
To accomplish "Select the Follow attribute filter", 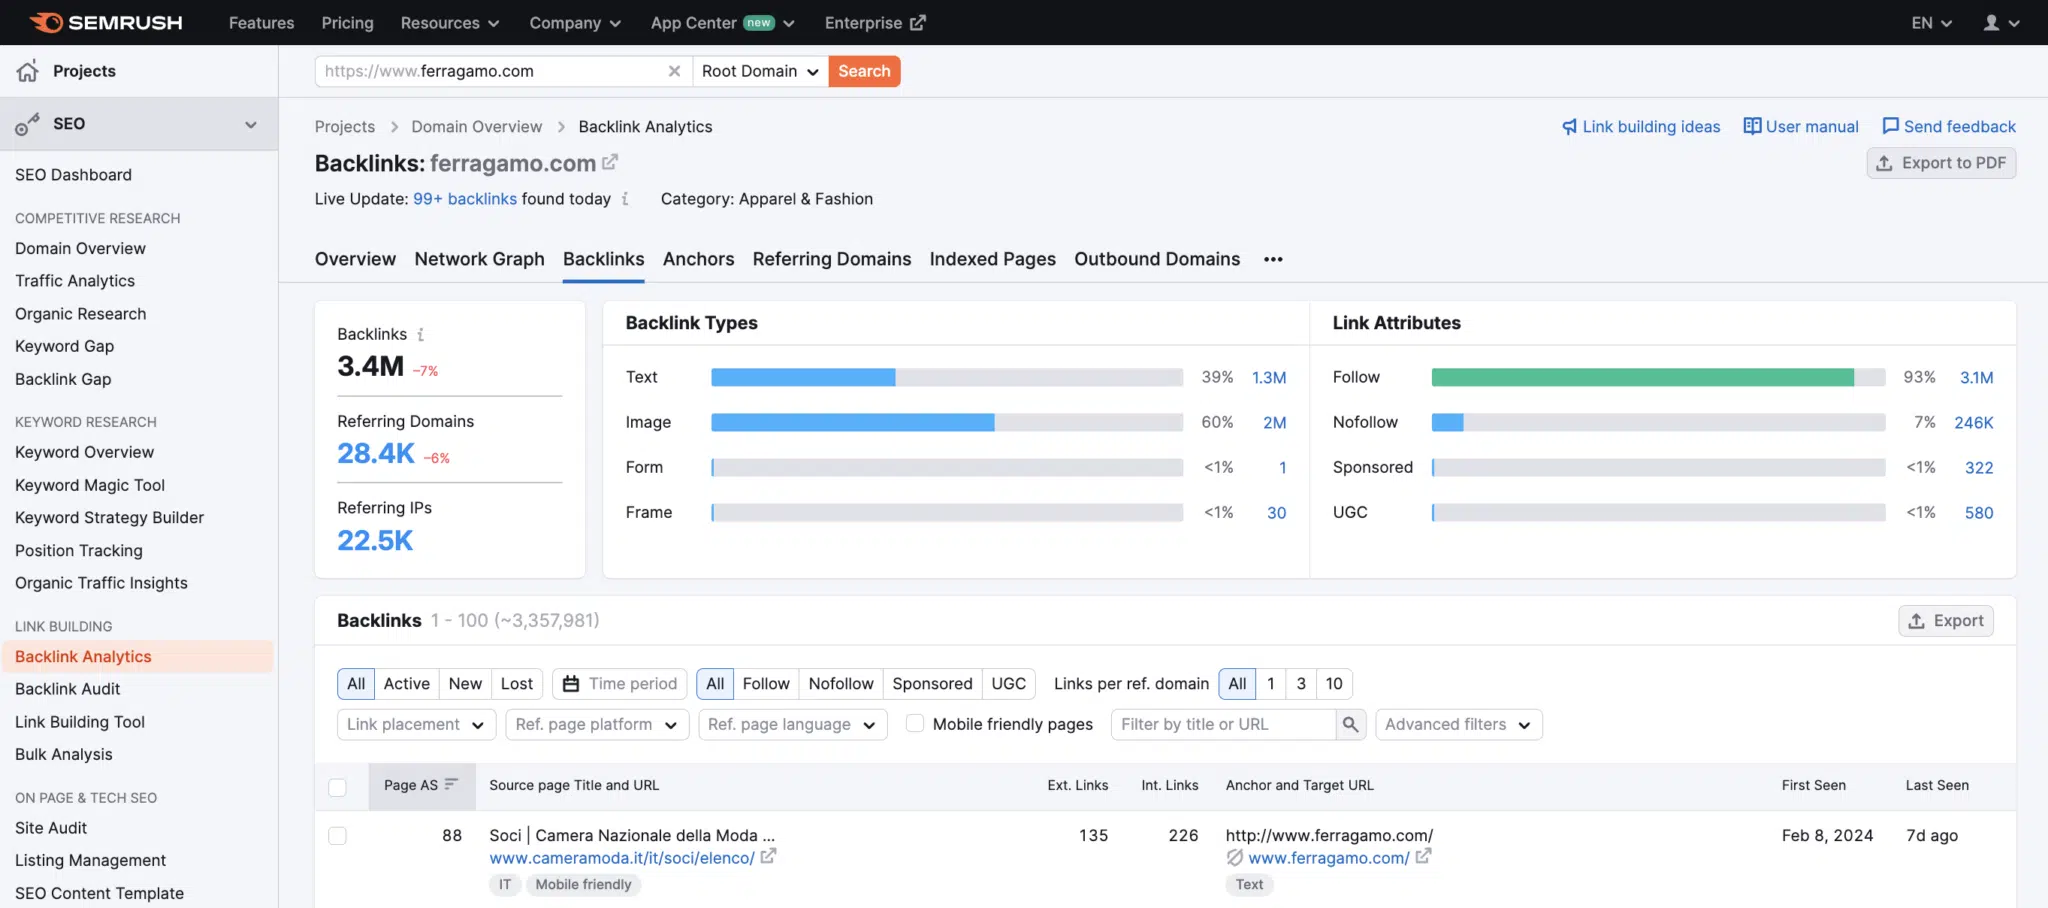I will tap(766, 684).
